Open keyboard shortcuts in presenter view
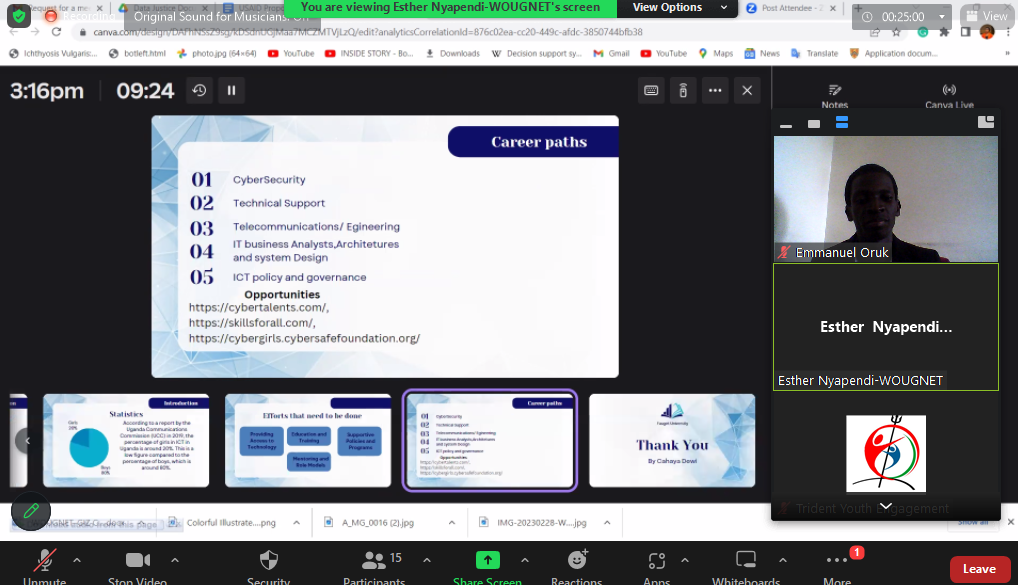This screenshot has height=585, width=1018. (x=651, y=91)
